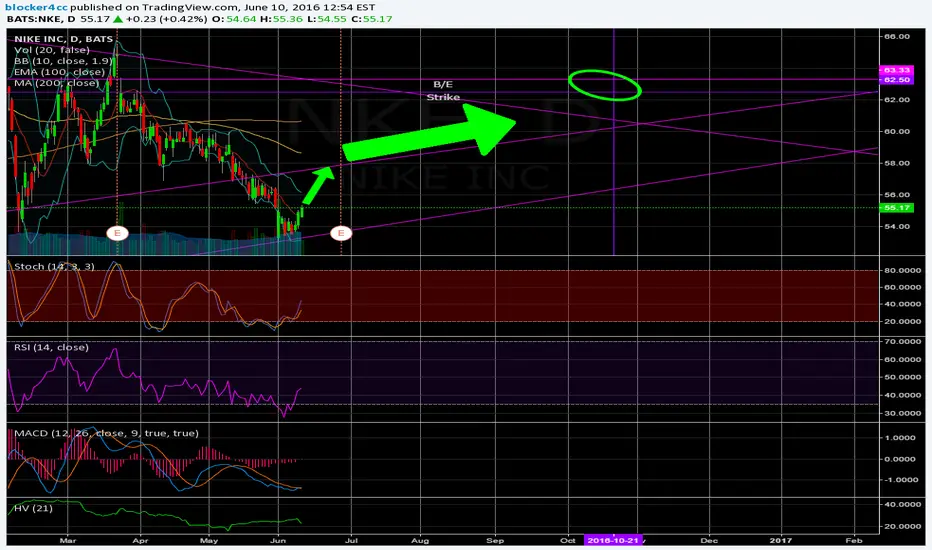Click the Aug label on time axis
The width and height of the screenshot is (932, 550).
(420, 540)
